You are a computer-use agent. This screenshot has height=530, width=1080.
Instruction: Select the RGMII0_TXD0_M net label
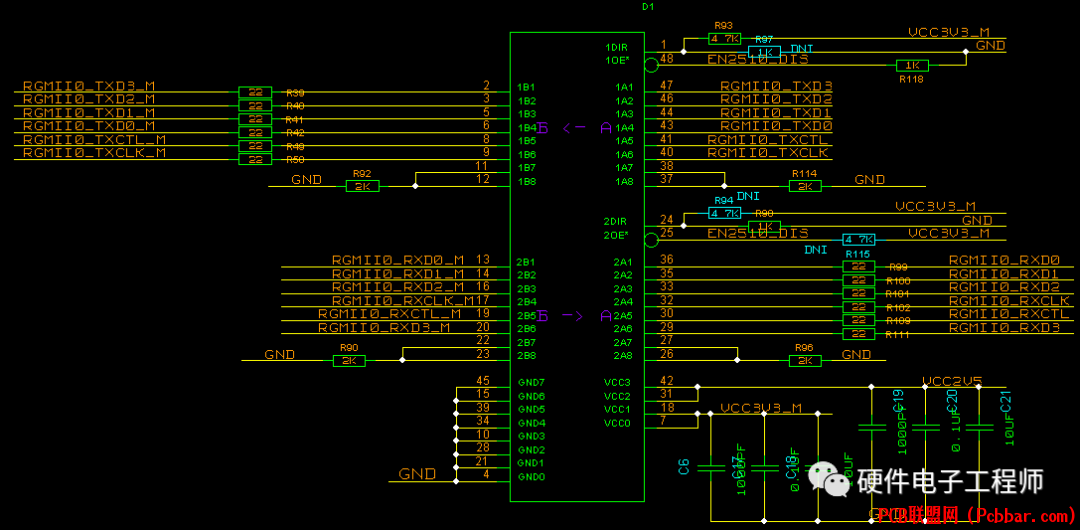click(x=89, y=126)
